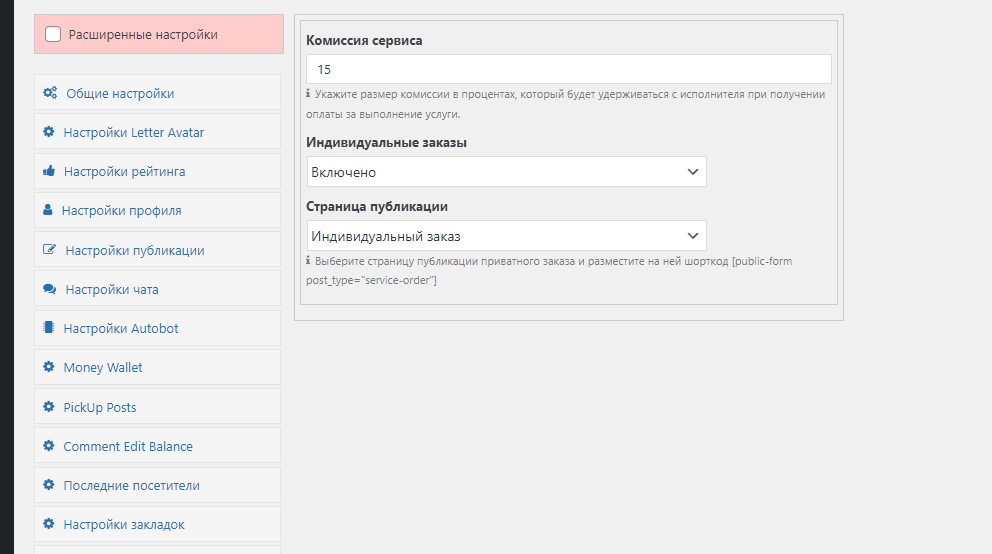Enable the Расширенные настройки checkbox
Screen dimensions: 992x554
[53, 34]
